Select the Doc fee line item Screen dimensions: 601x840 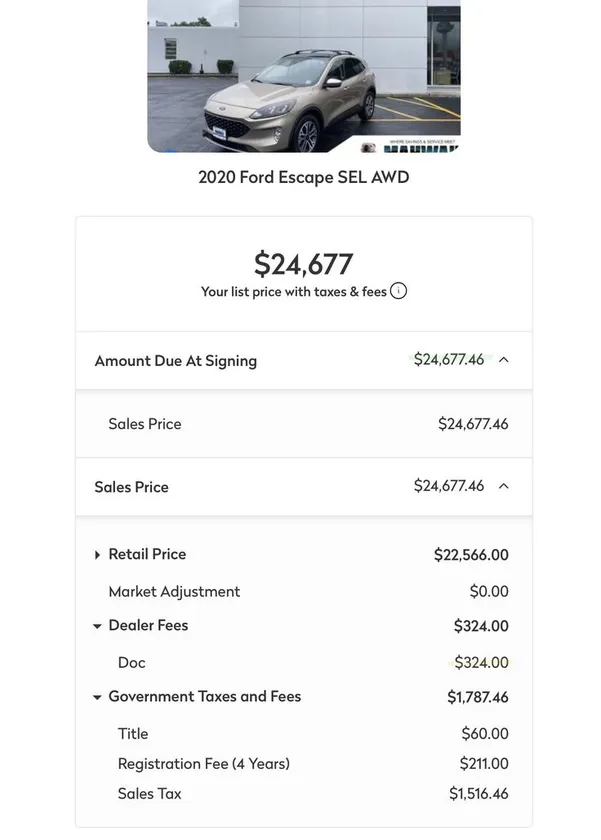point(131,662)
